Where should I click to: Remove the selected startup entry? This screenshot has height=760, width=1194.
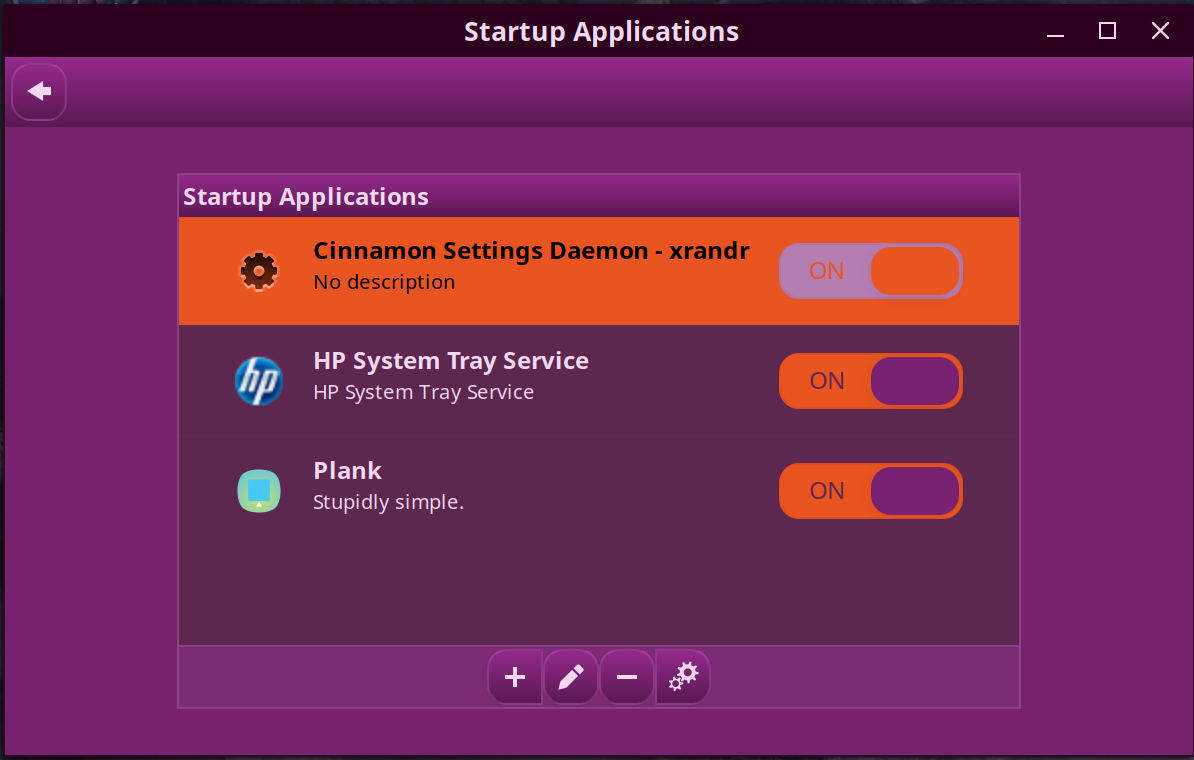click(627, 677)
